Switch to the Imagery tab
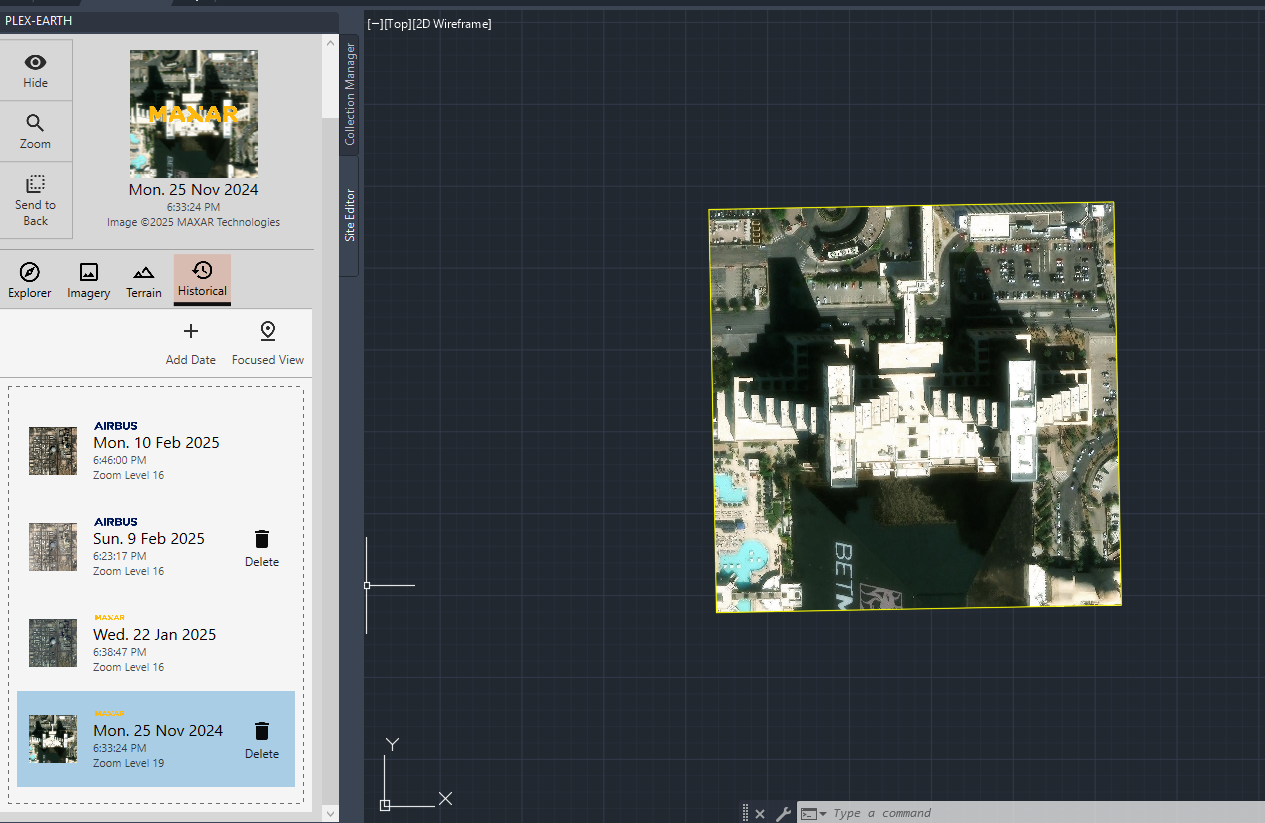 click(x=88, y=280)
